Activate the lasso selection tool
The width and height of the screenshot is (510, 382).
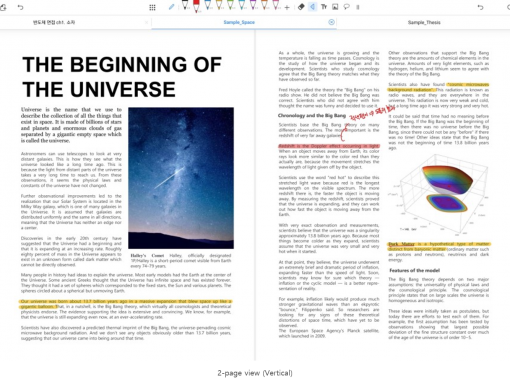point(347,7)
